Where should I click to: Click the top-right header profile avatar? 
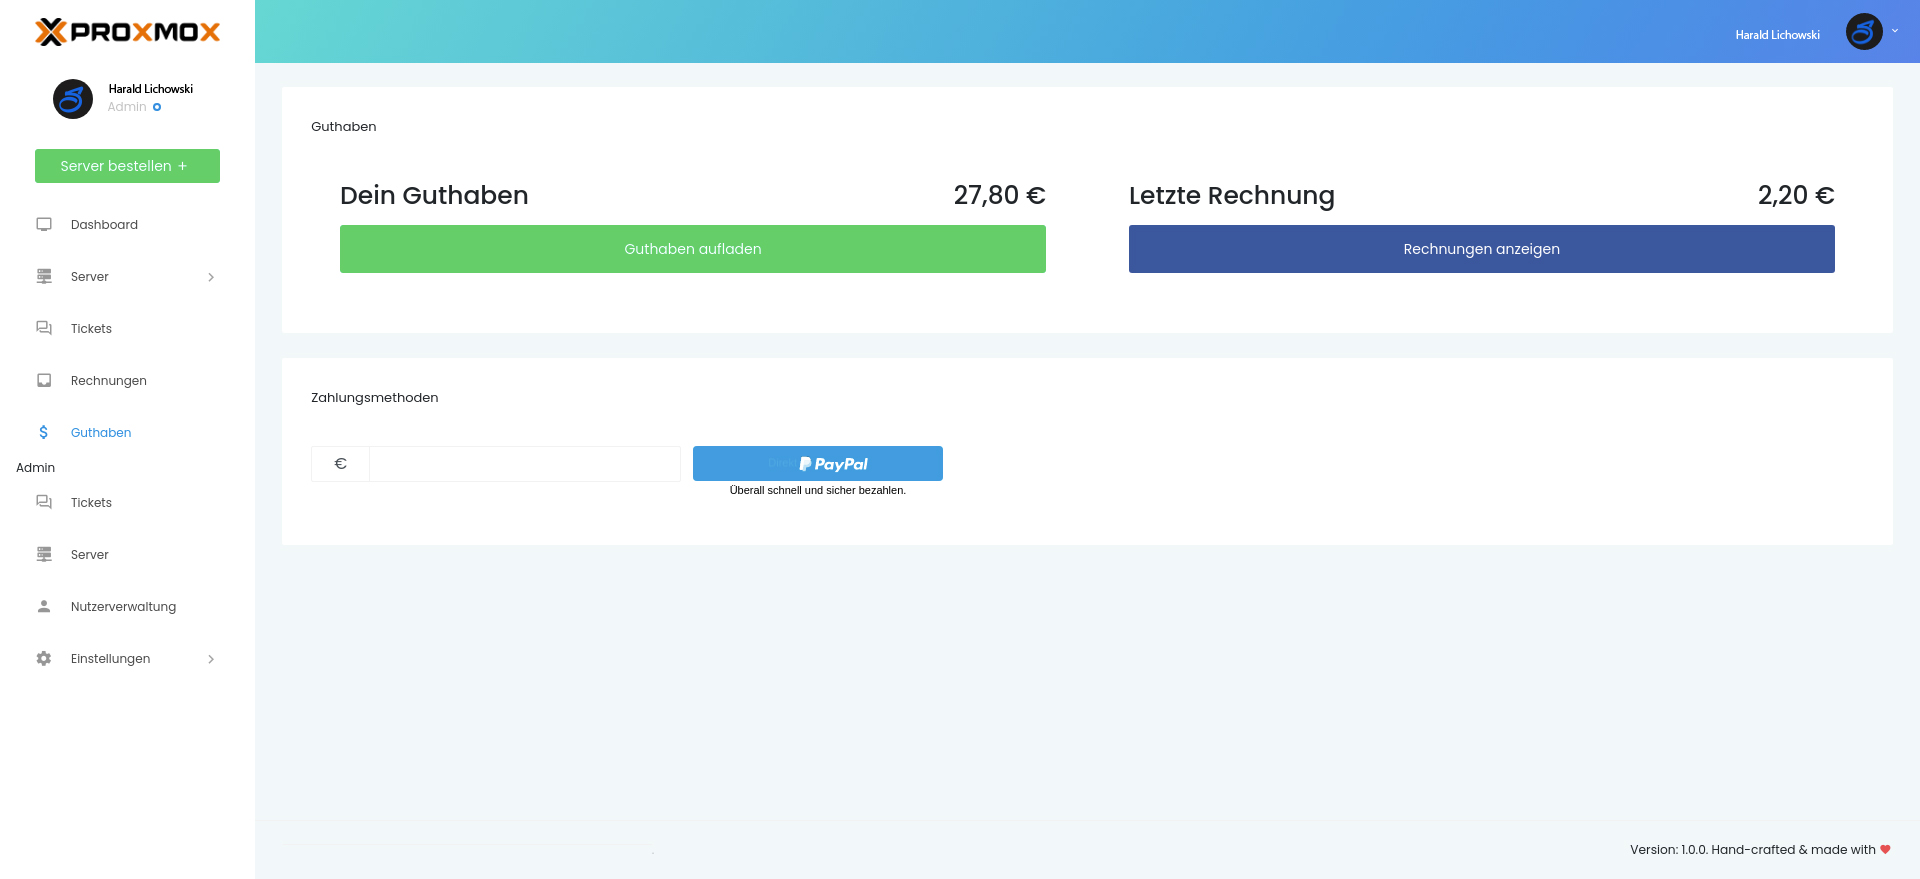pyautogui.click(x=1863, y=32)
